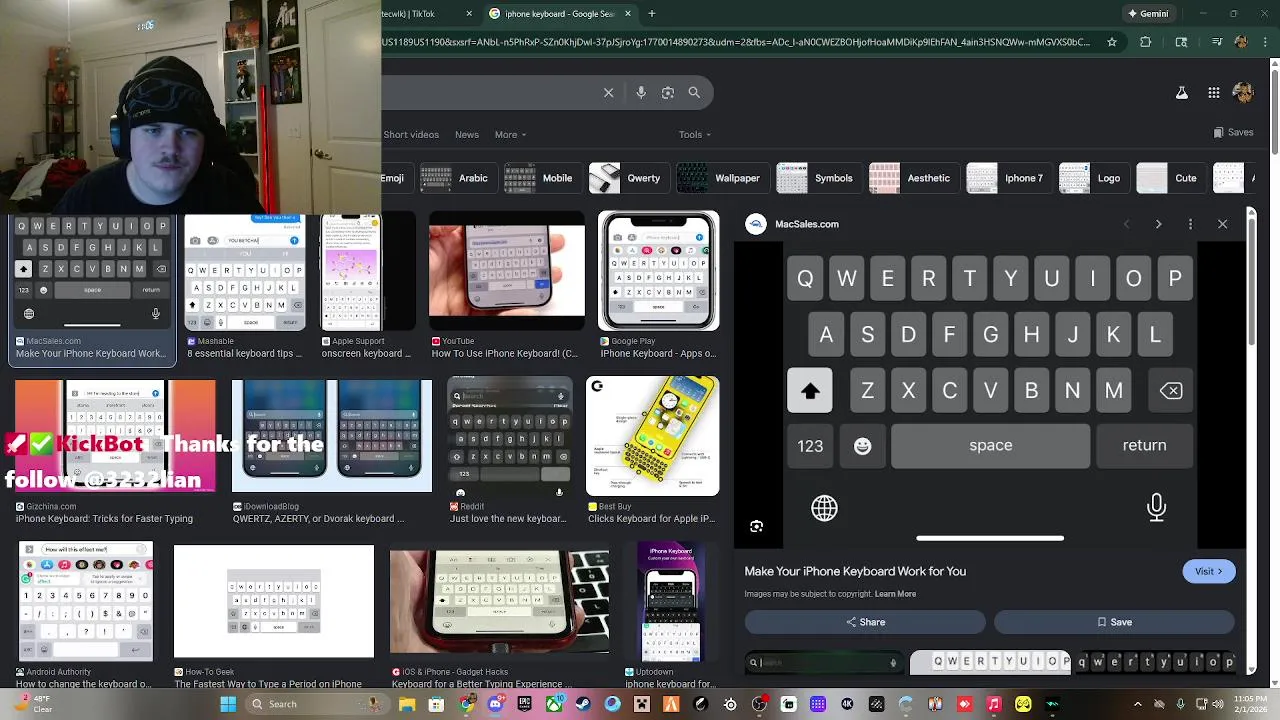Open the large iPhone keyboard preview image
Image resolution: width=1280 pixels, height=720 pixels.
(x=990, y=395)
